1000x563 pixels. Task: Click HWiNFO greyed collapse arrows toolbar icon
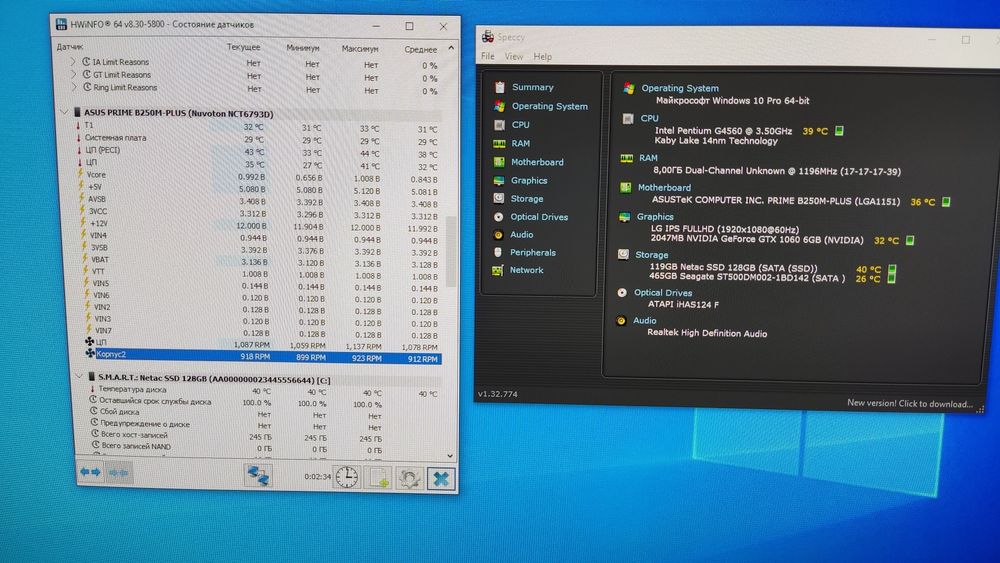click(x=119, y=472)
